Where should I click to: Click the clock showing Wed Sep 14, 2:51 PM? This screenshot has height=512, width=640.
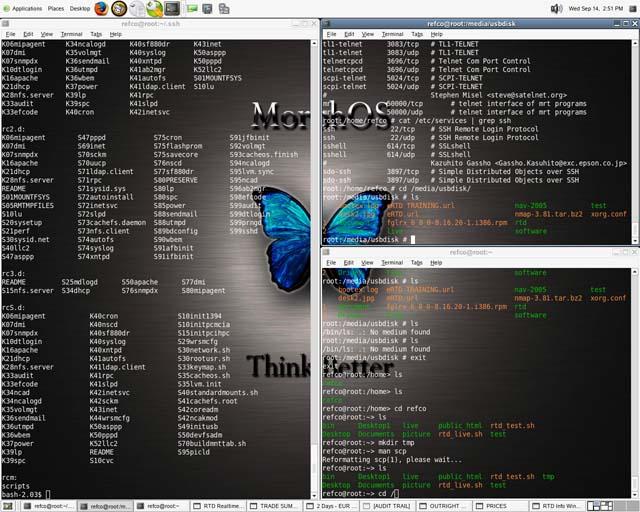click(596, 8)
